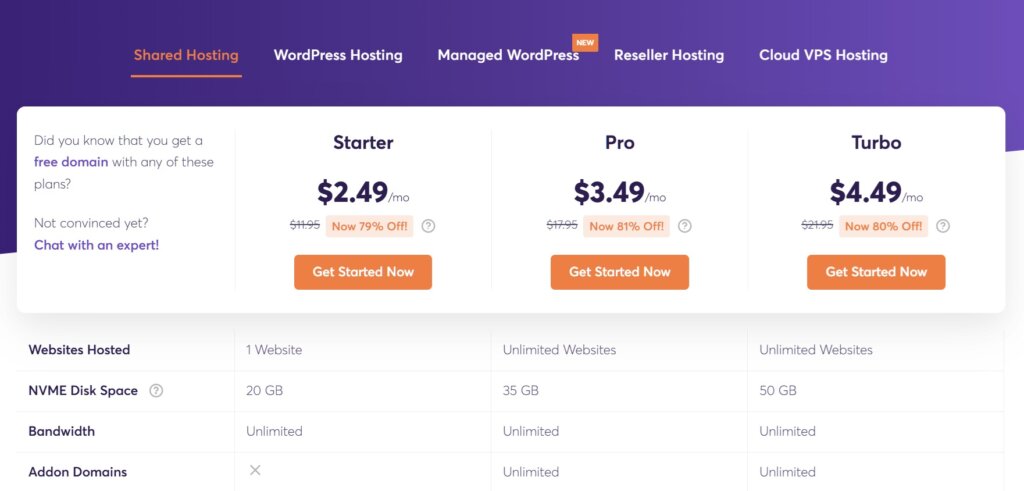Open the WordPress Hosting tab
Image resolution: width=1024 pixels, height=491 pixels.
click(338, 55)
